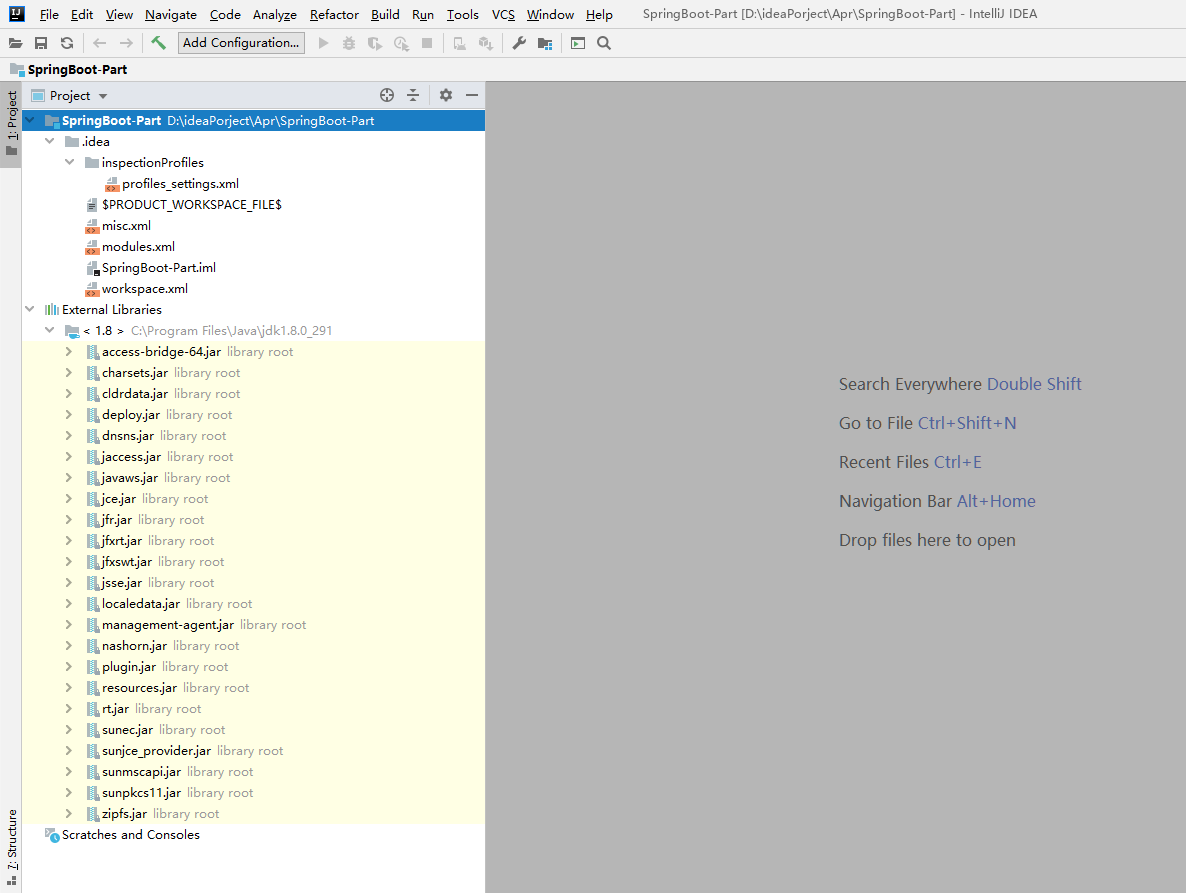1186x893 pixels.
Task: Expand rt.jar library root
Action: point(69,709)
